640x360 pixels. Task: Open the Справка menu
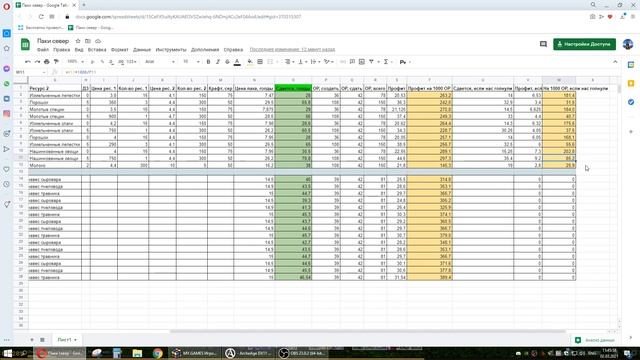(233, 49)
